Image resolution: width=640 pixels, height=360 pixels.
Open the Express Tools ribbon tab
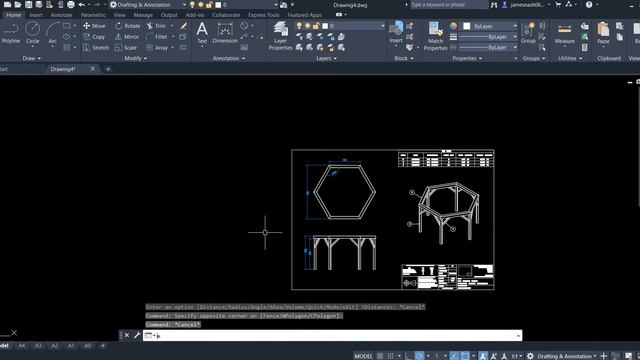click(x=264, y=15)
